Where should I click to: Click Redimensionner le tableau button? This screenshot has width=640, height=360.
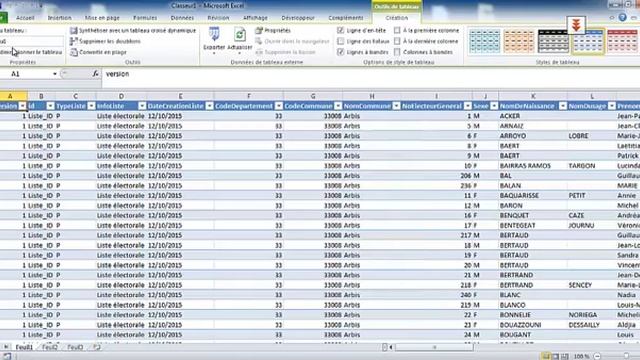click(31, 52)
